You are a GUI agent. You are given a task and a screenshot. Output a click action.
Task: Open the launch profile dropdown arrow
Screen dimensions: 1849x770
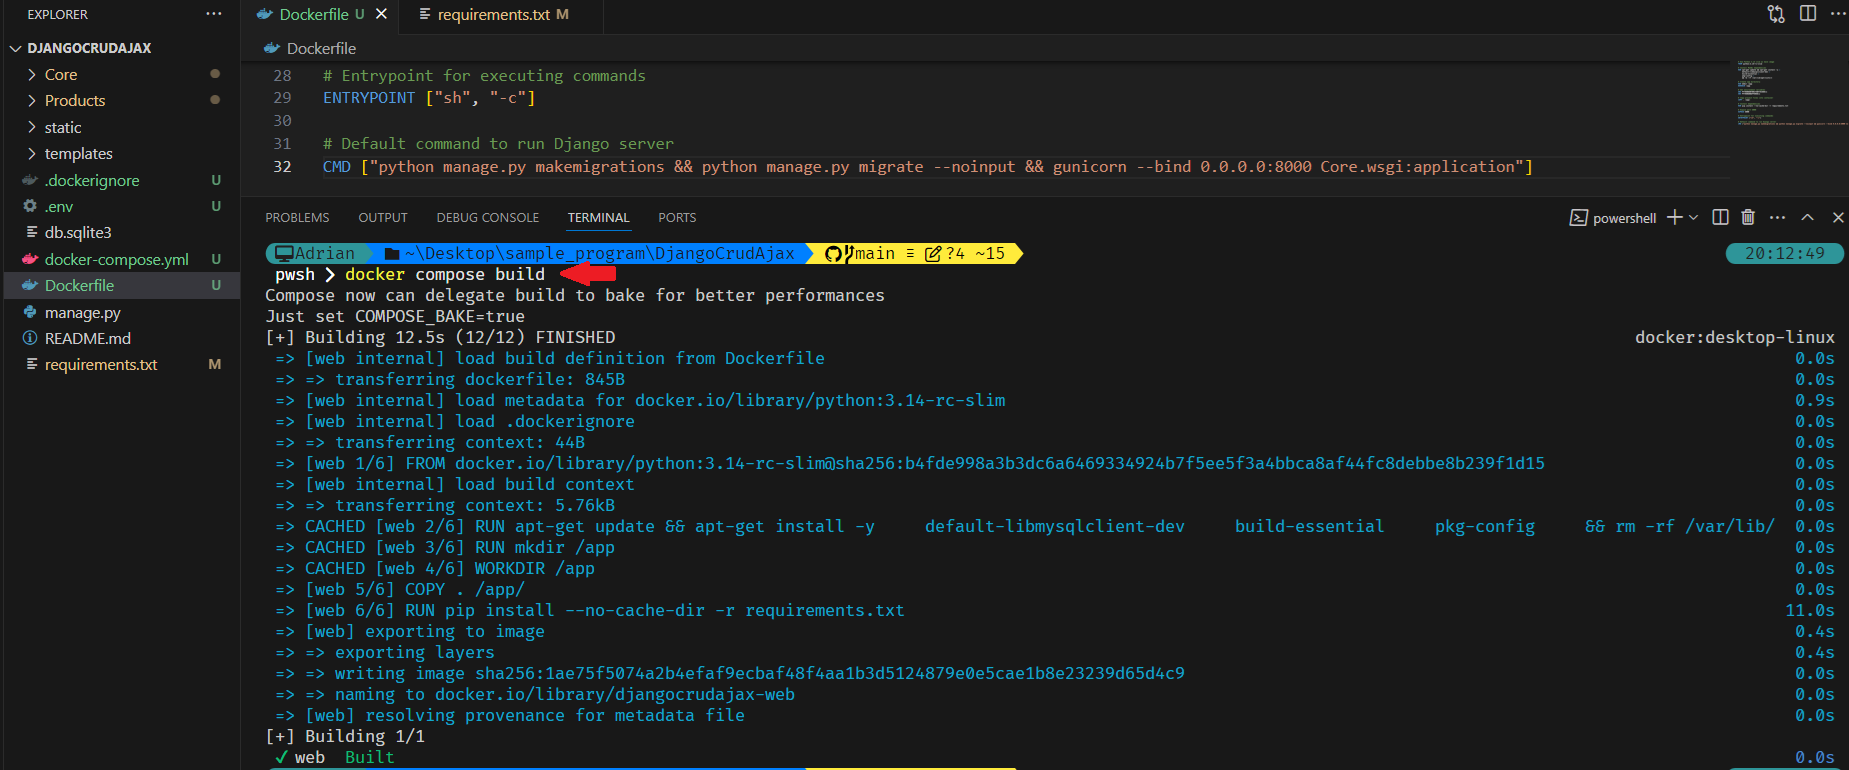[1693, 217]
